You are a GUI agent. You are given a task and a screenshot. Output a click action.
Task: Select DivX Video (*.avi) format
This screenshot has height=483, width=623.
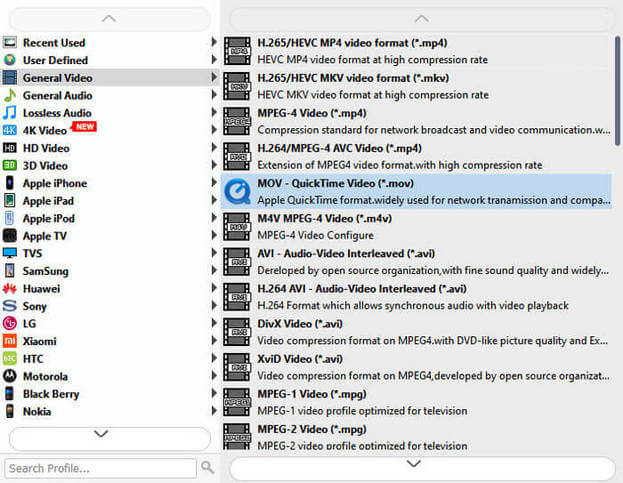tap(416, 332)
